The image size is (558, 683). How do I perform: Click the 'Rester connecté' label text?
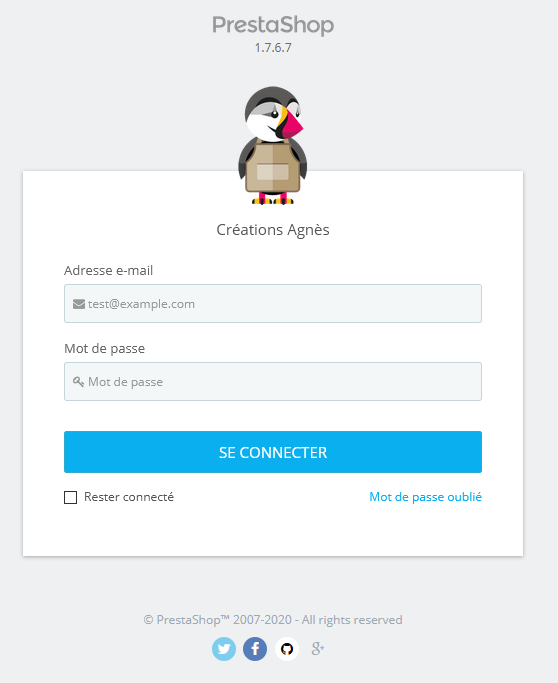click(x=129, y=497)
